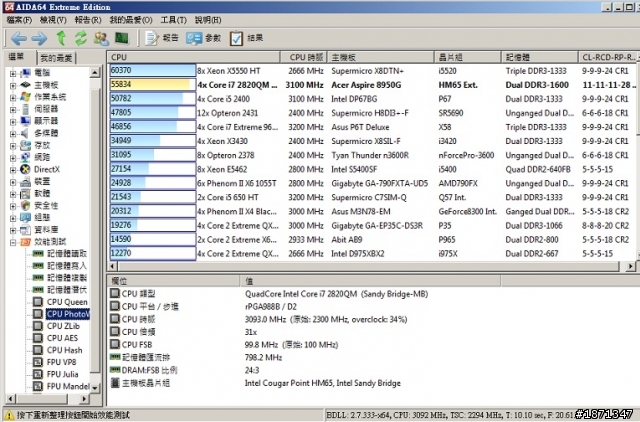This screenshot has width=640, height=422.
Task: Click the Back arrow toolbar icon
Action: [x=19, y=39]
